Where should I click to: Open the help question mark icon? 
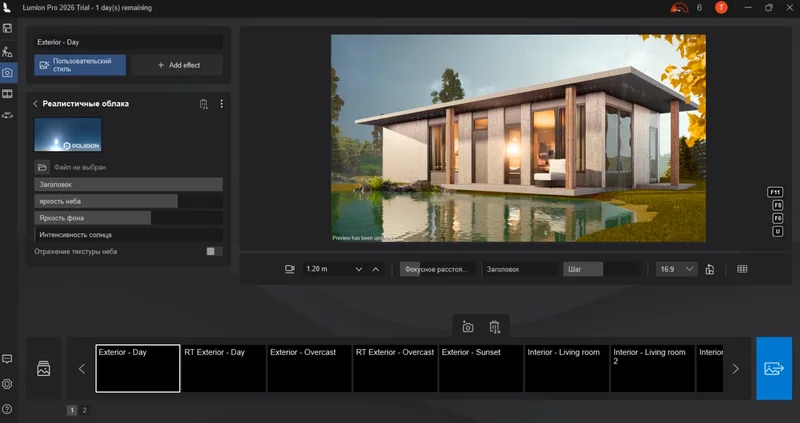tap(7, 409)
